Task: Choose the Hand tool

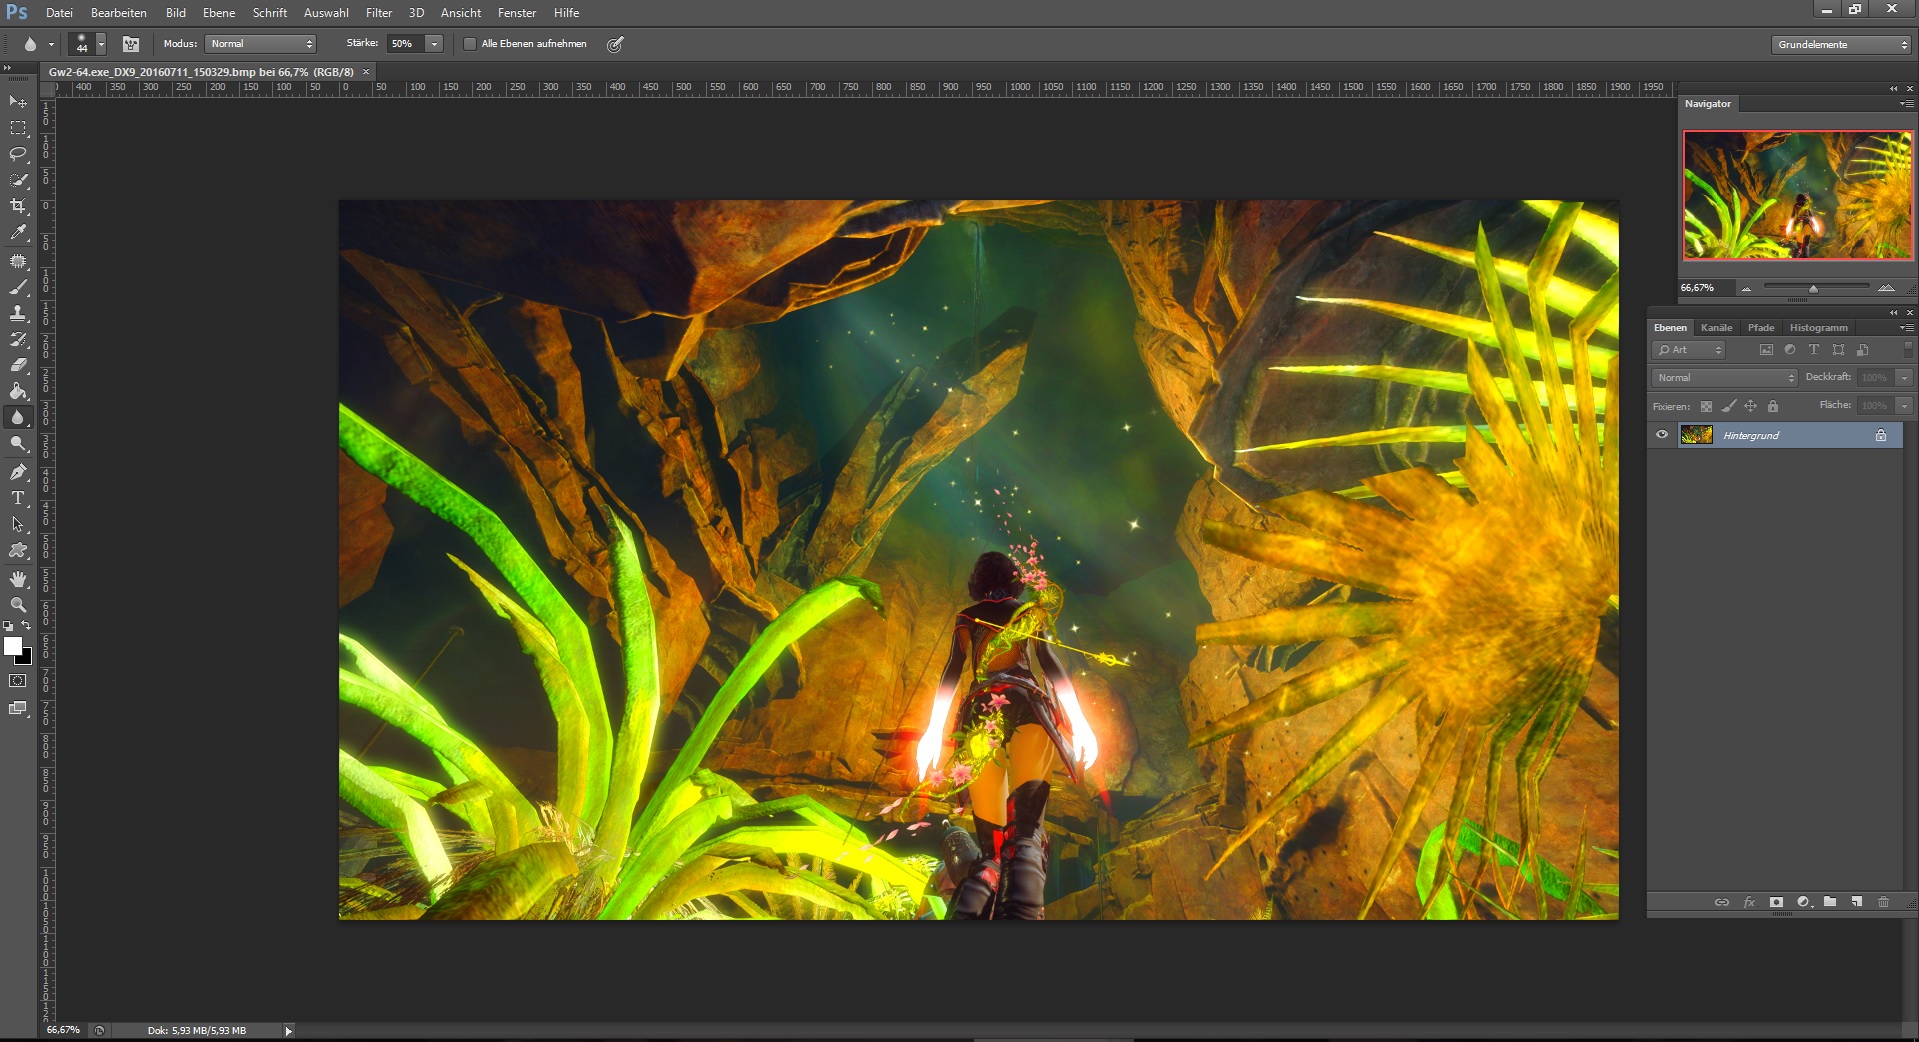Action: (18, 579)
